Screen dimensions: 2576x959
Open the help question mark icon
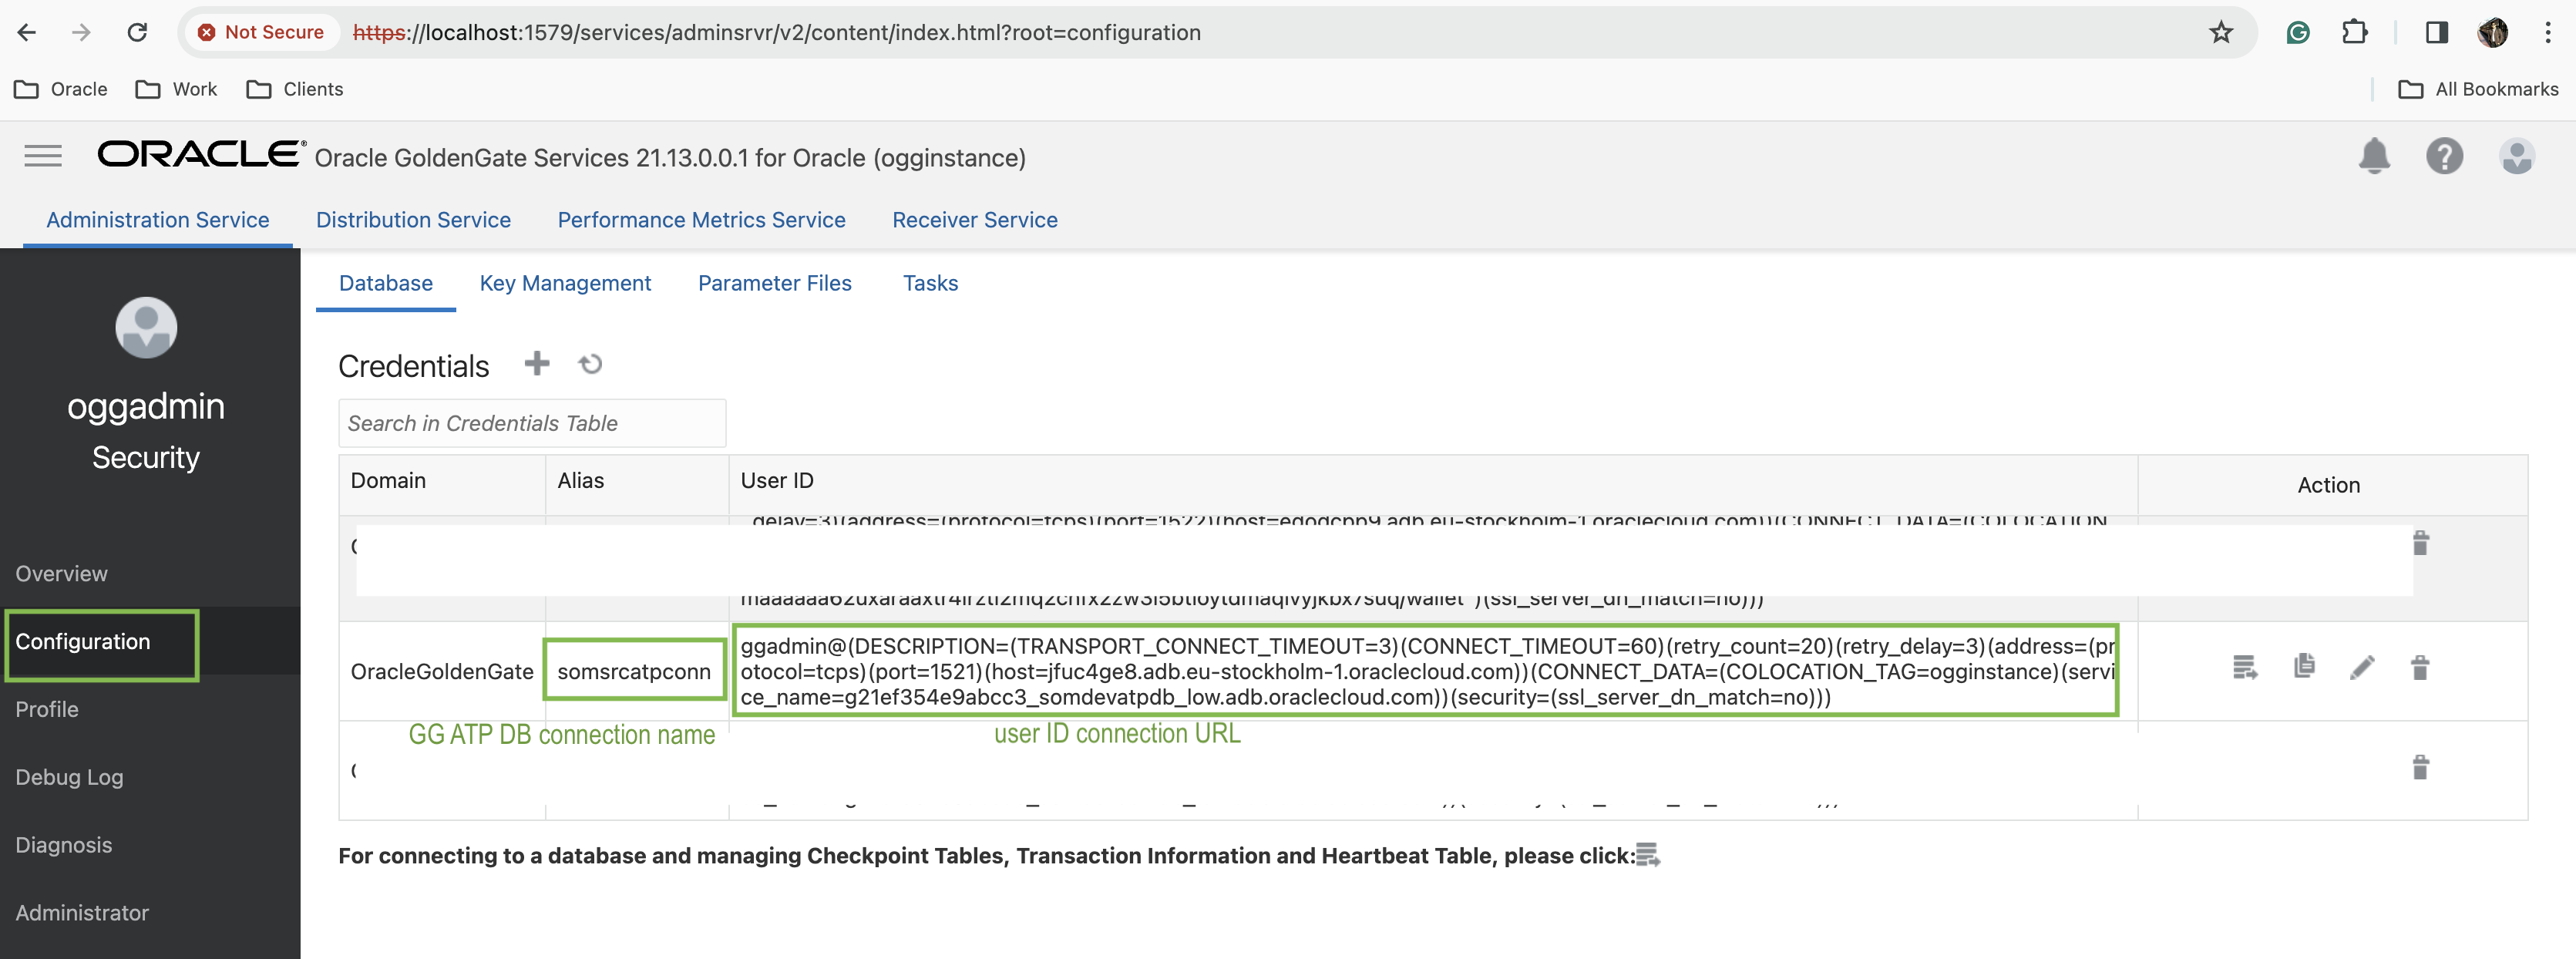pos(2444,156)
